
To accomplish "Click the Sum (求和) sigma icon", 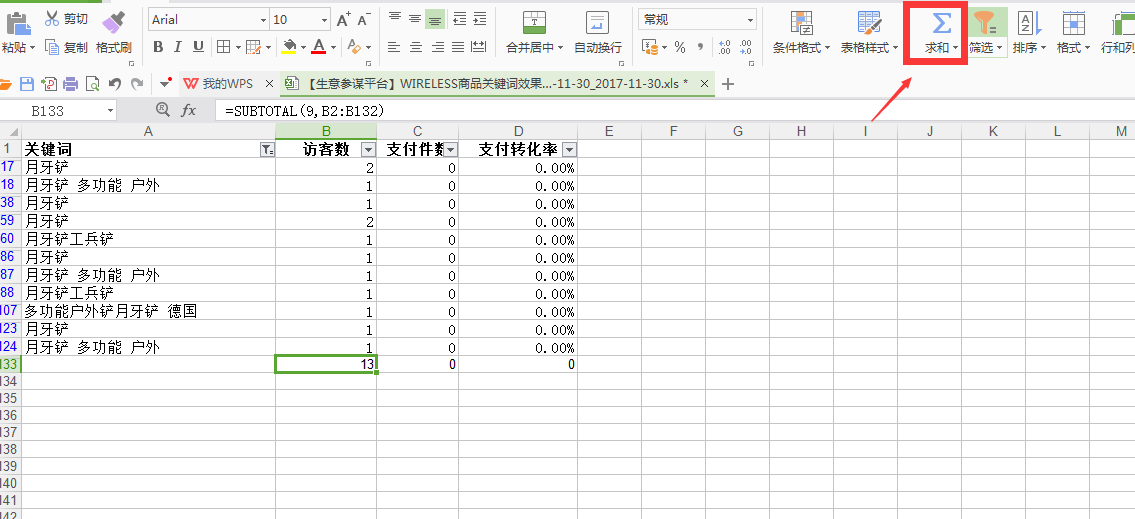I will pos(940,22).
